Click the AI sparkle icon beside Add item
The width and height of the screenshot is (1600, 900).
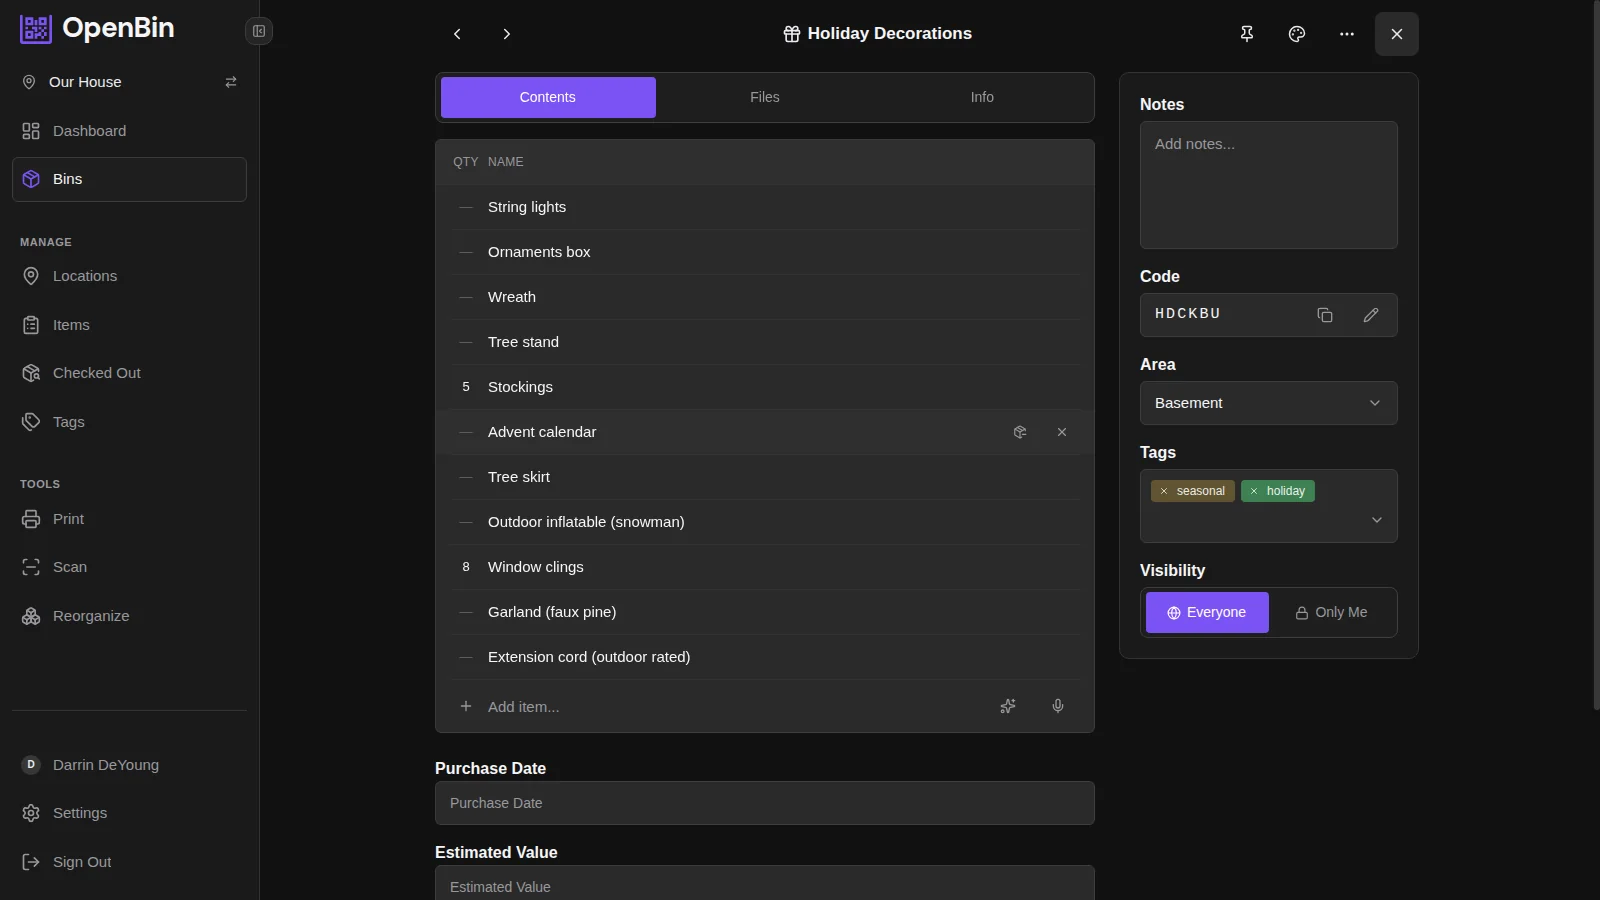[x=1008, y=706]
